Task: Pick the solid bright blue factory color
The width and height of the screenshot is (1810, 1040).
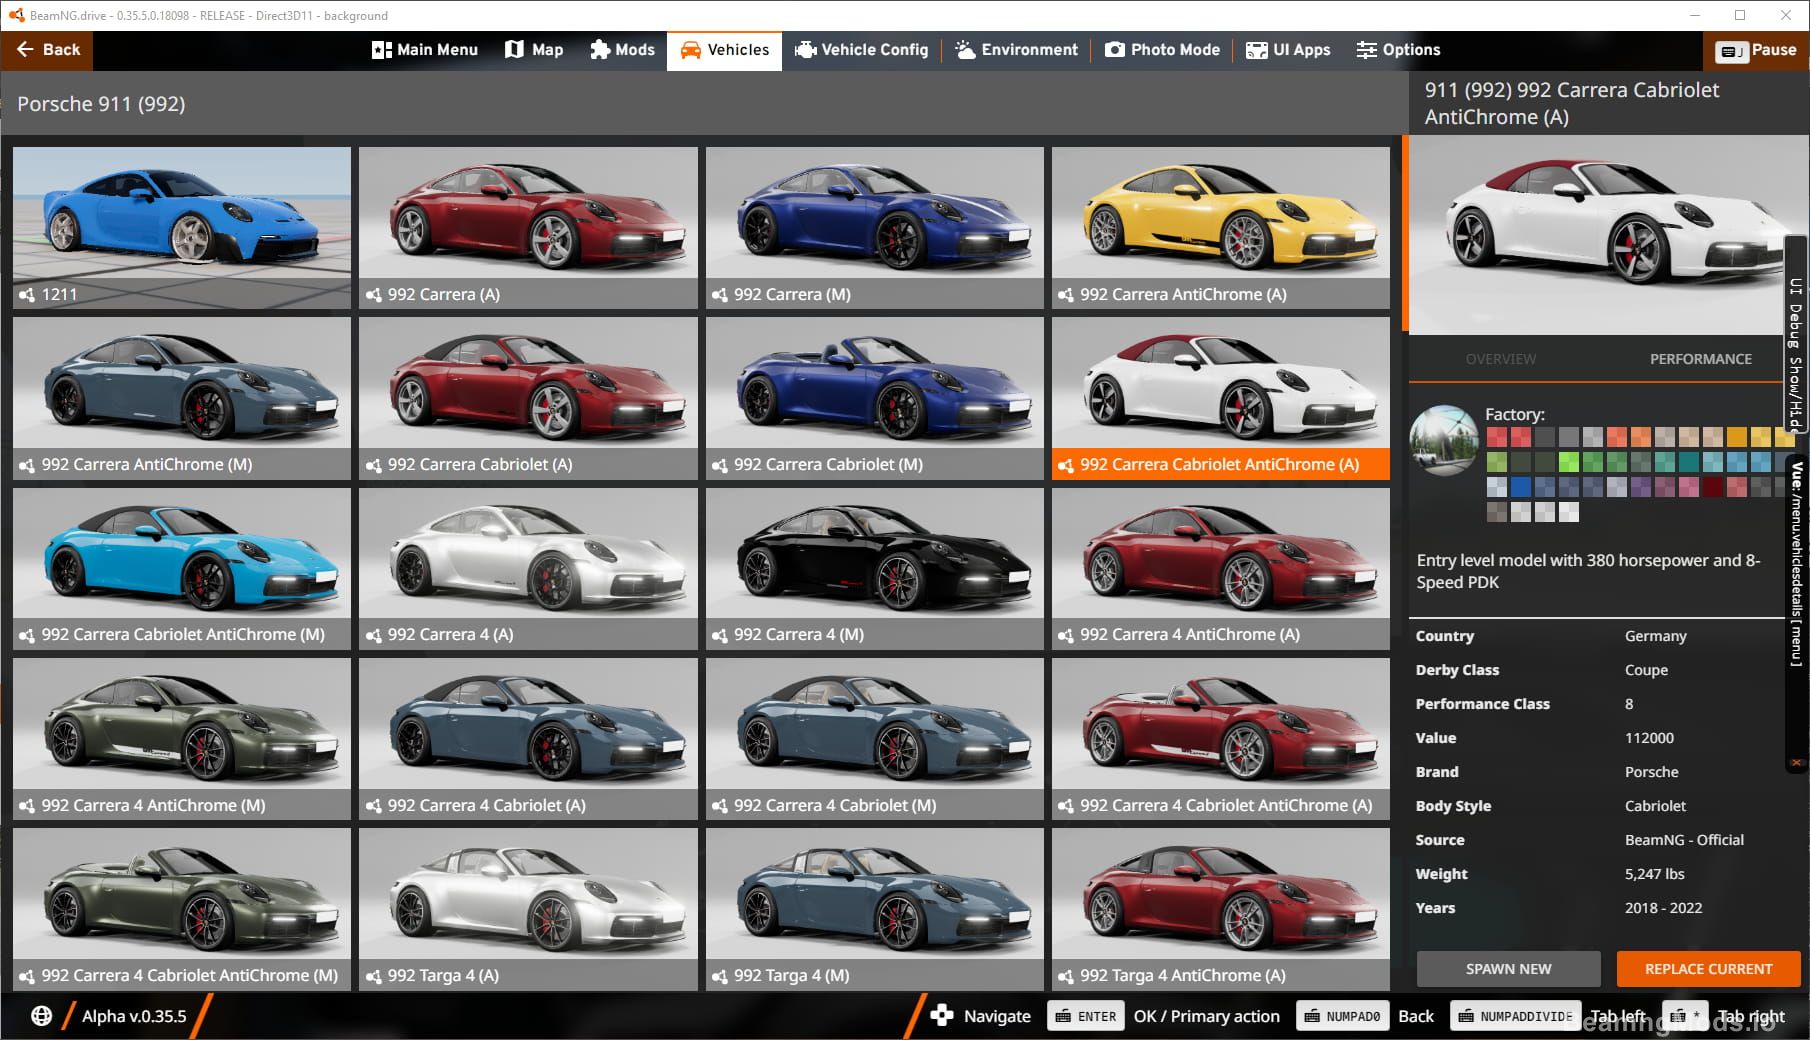Action: 1521,487
